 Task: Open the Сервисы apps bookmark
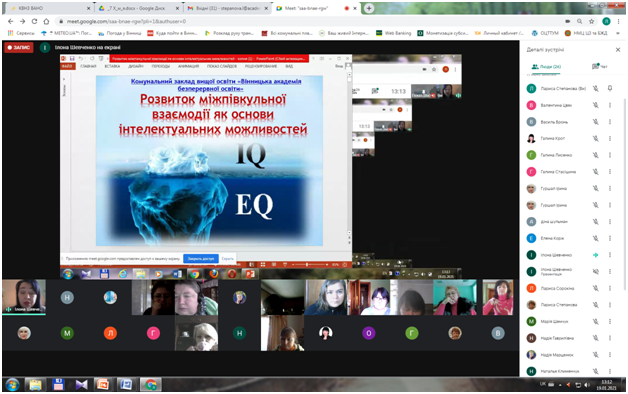tap(21, 33)
